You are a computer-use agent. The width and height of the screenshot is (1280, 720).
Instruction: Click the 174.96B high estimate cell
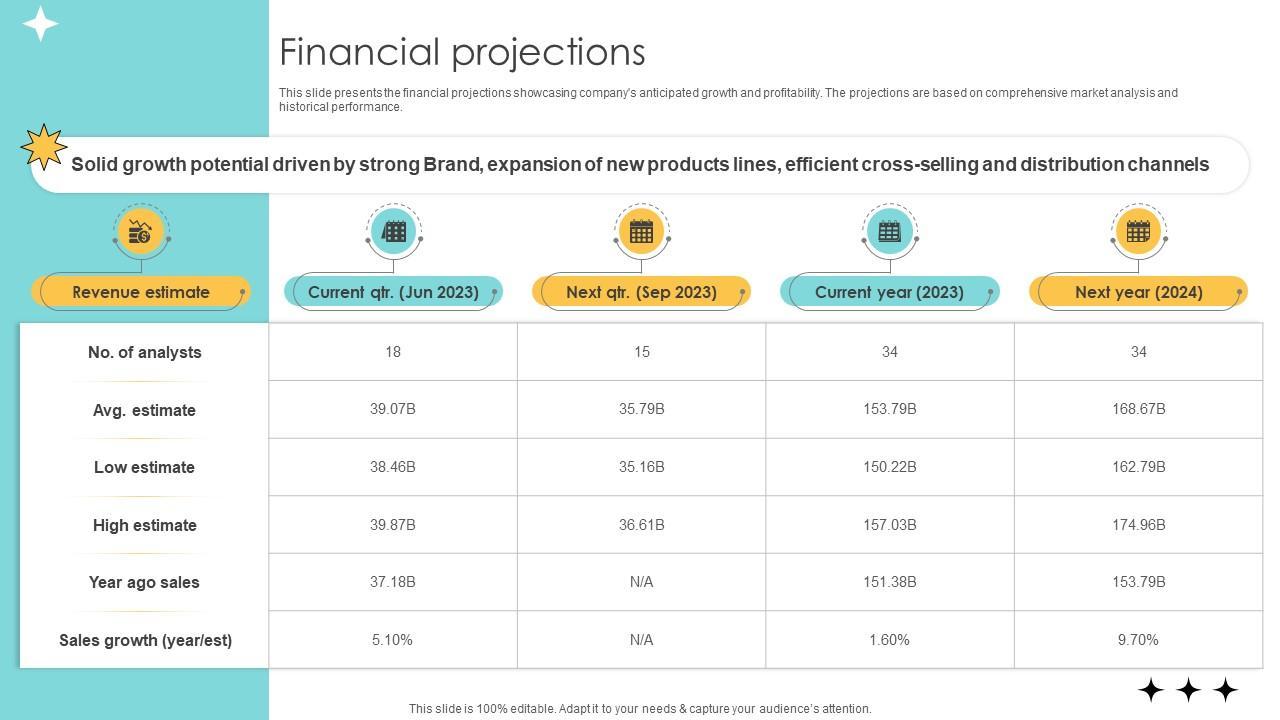1138,524
